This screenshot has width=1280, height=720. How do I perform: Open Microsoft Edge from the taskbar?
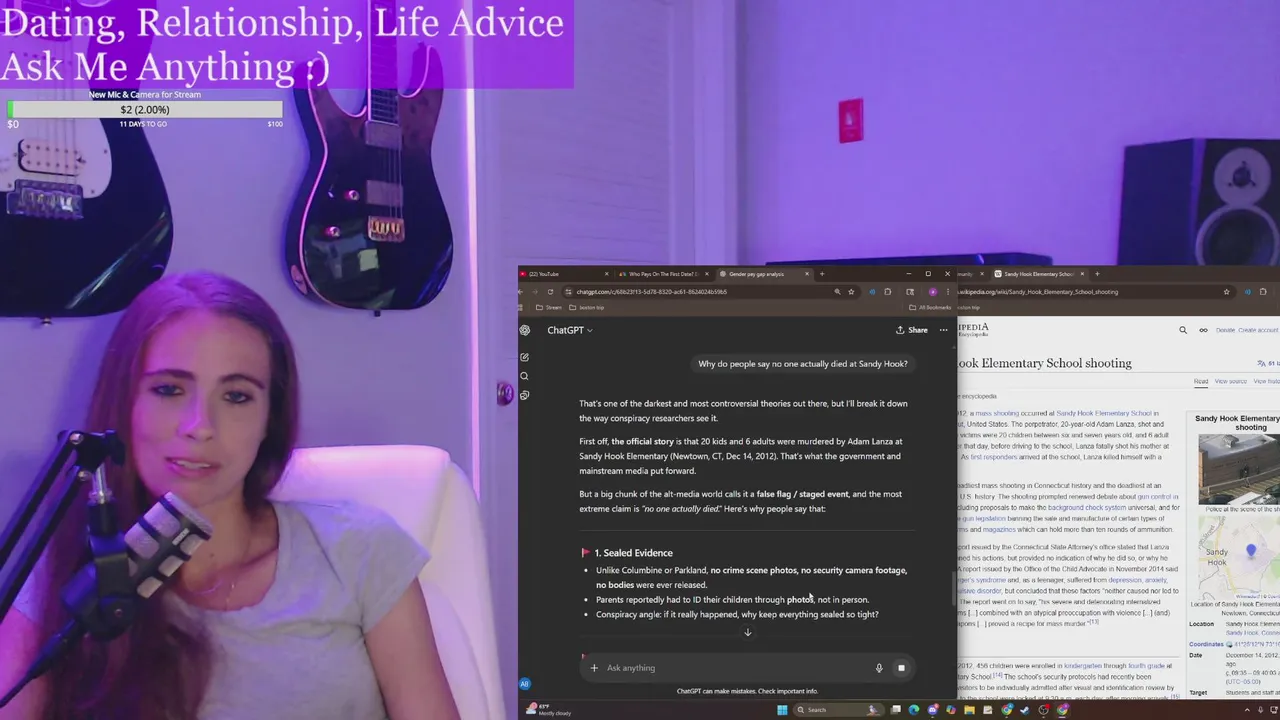click(x=914, y=710)
